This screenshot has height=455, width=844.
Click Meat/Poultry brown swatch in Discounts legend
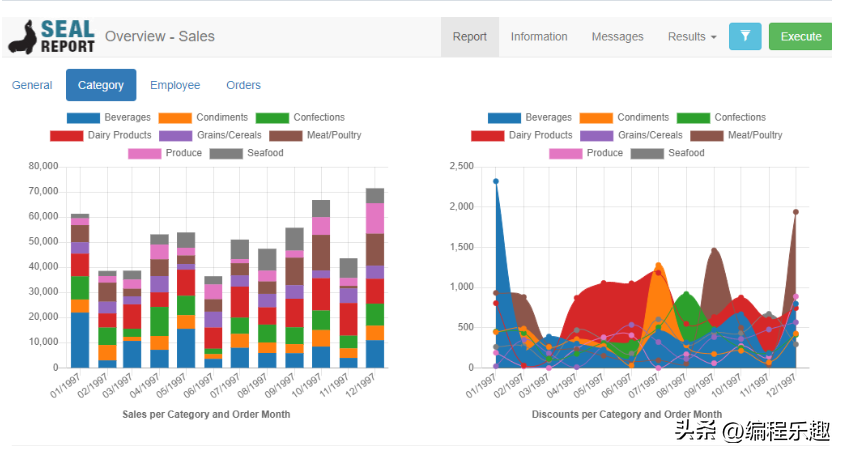pos(707,136)
